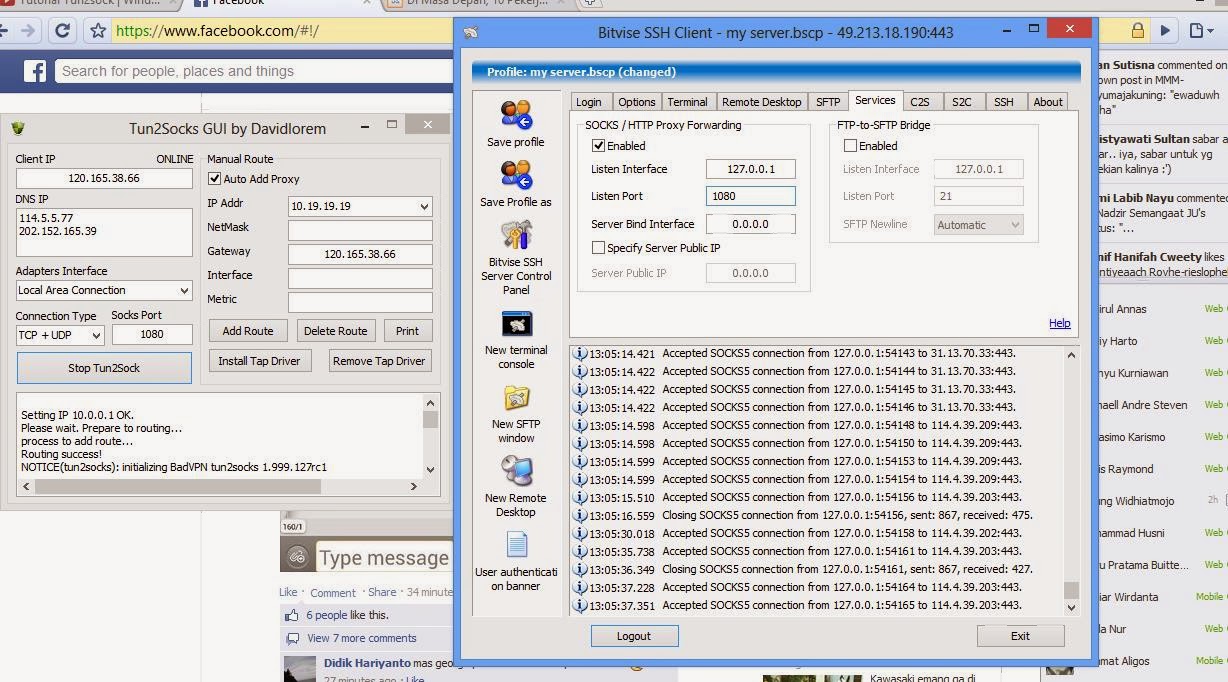The image size is (1228, 682).
Task: Open the Help link in Services tab
Action: click(1059, 323)
